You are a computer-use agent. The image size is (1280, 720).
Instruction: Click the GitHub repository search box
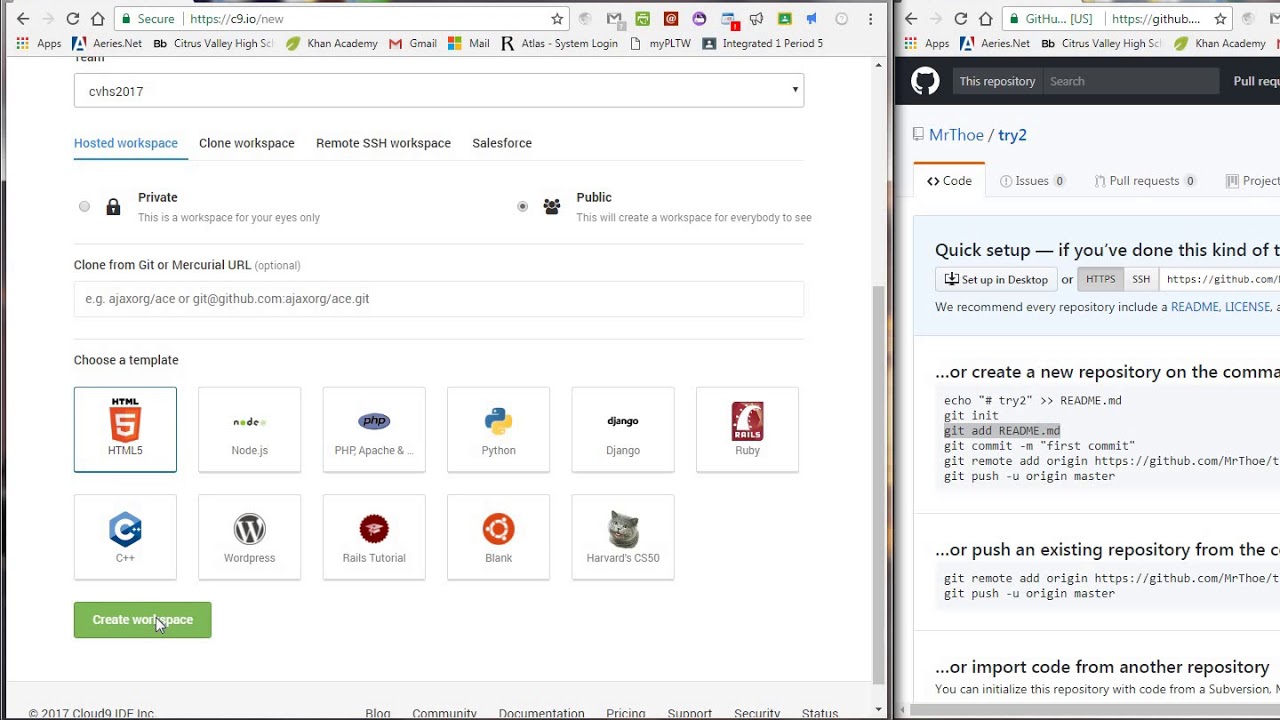1130,81
